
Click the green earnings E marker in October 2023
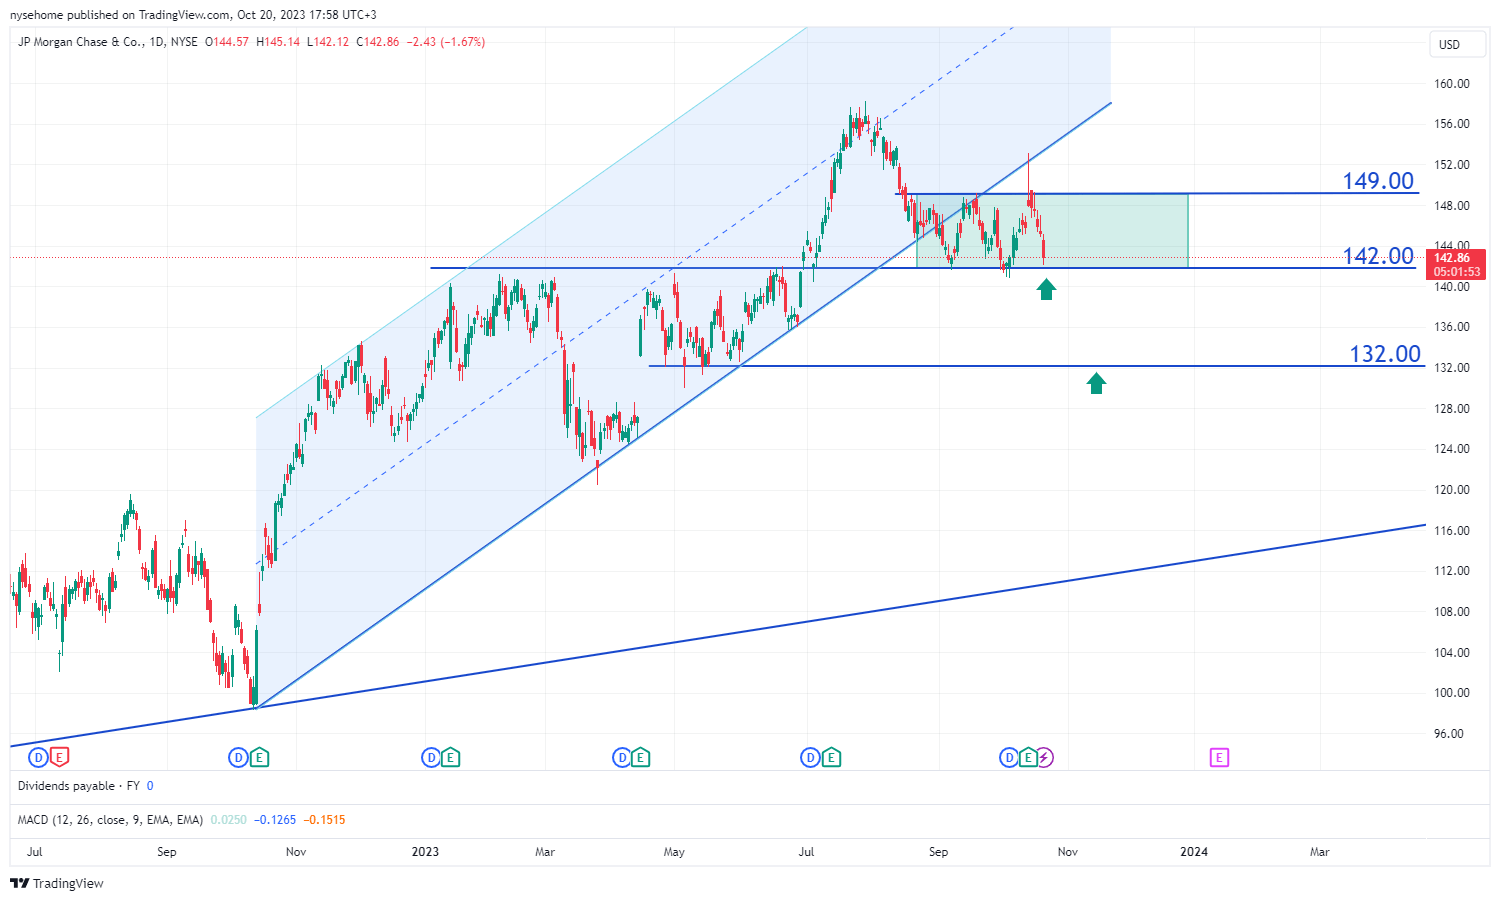[1027, 758]
